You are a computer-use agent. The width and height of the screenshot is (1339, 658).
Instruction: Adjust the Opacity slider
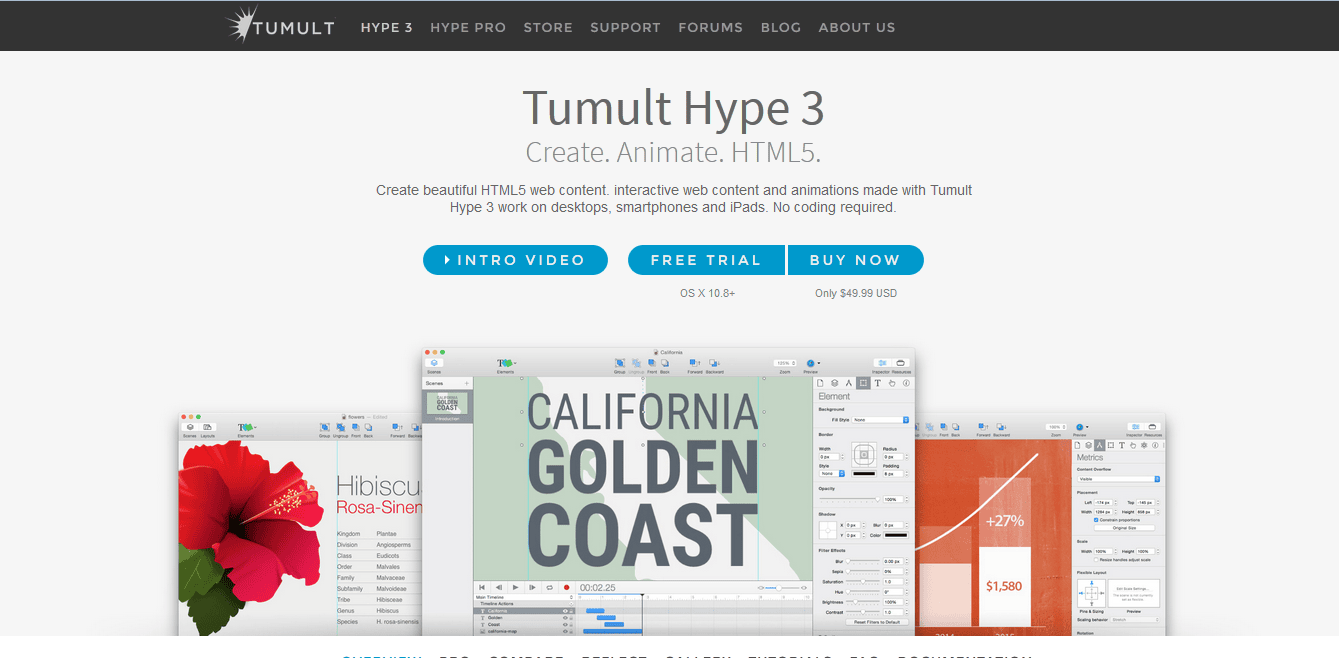pos(849,499)
